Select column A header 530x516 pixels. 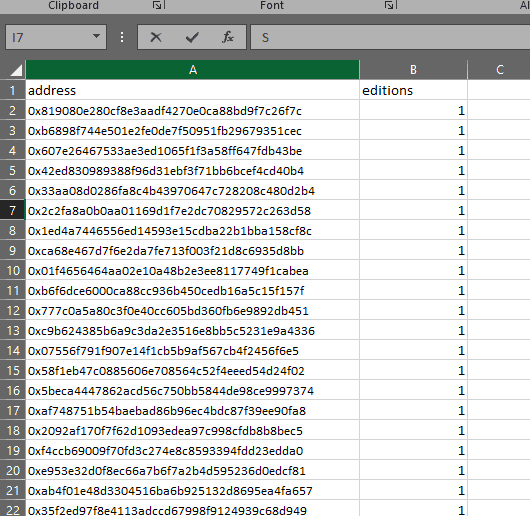pos(193,70)
